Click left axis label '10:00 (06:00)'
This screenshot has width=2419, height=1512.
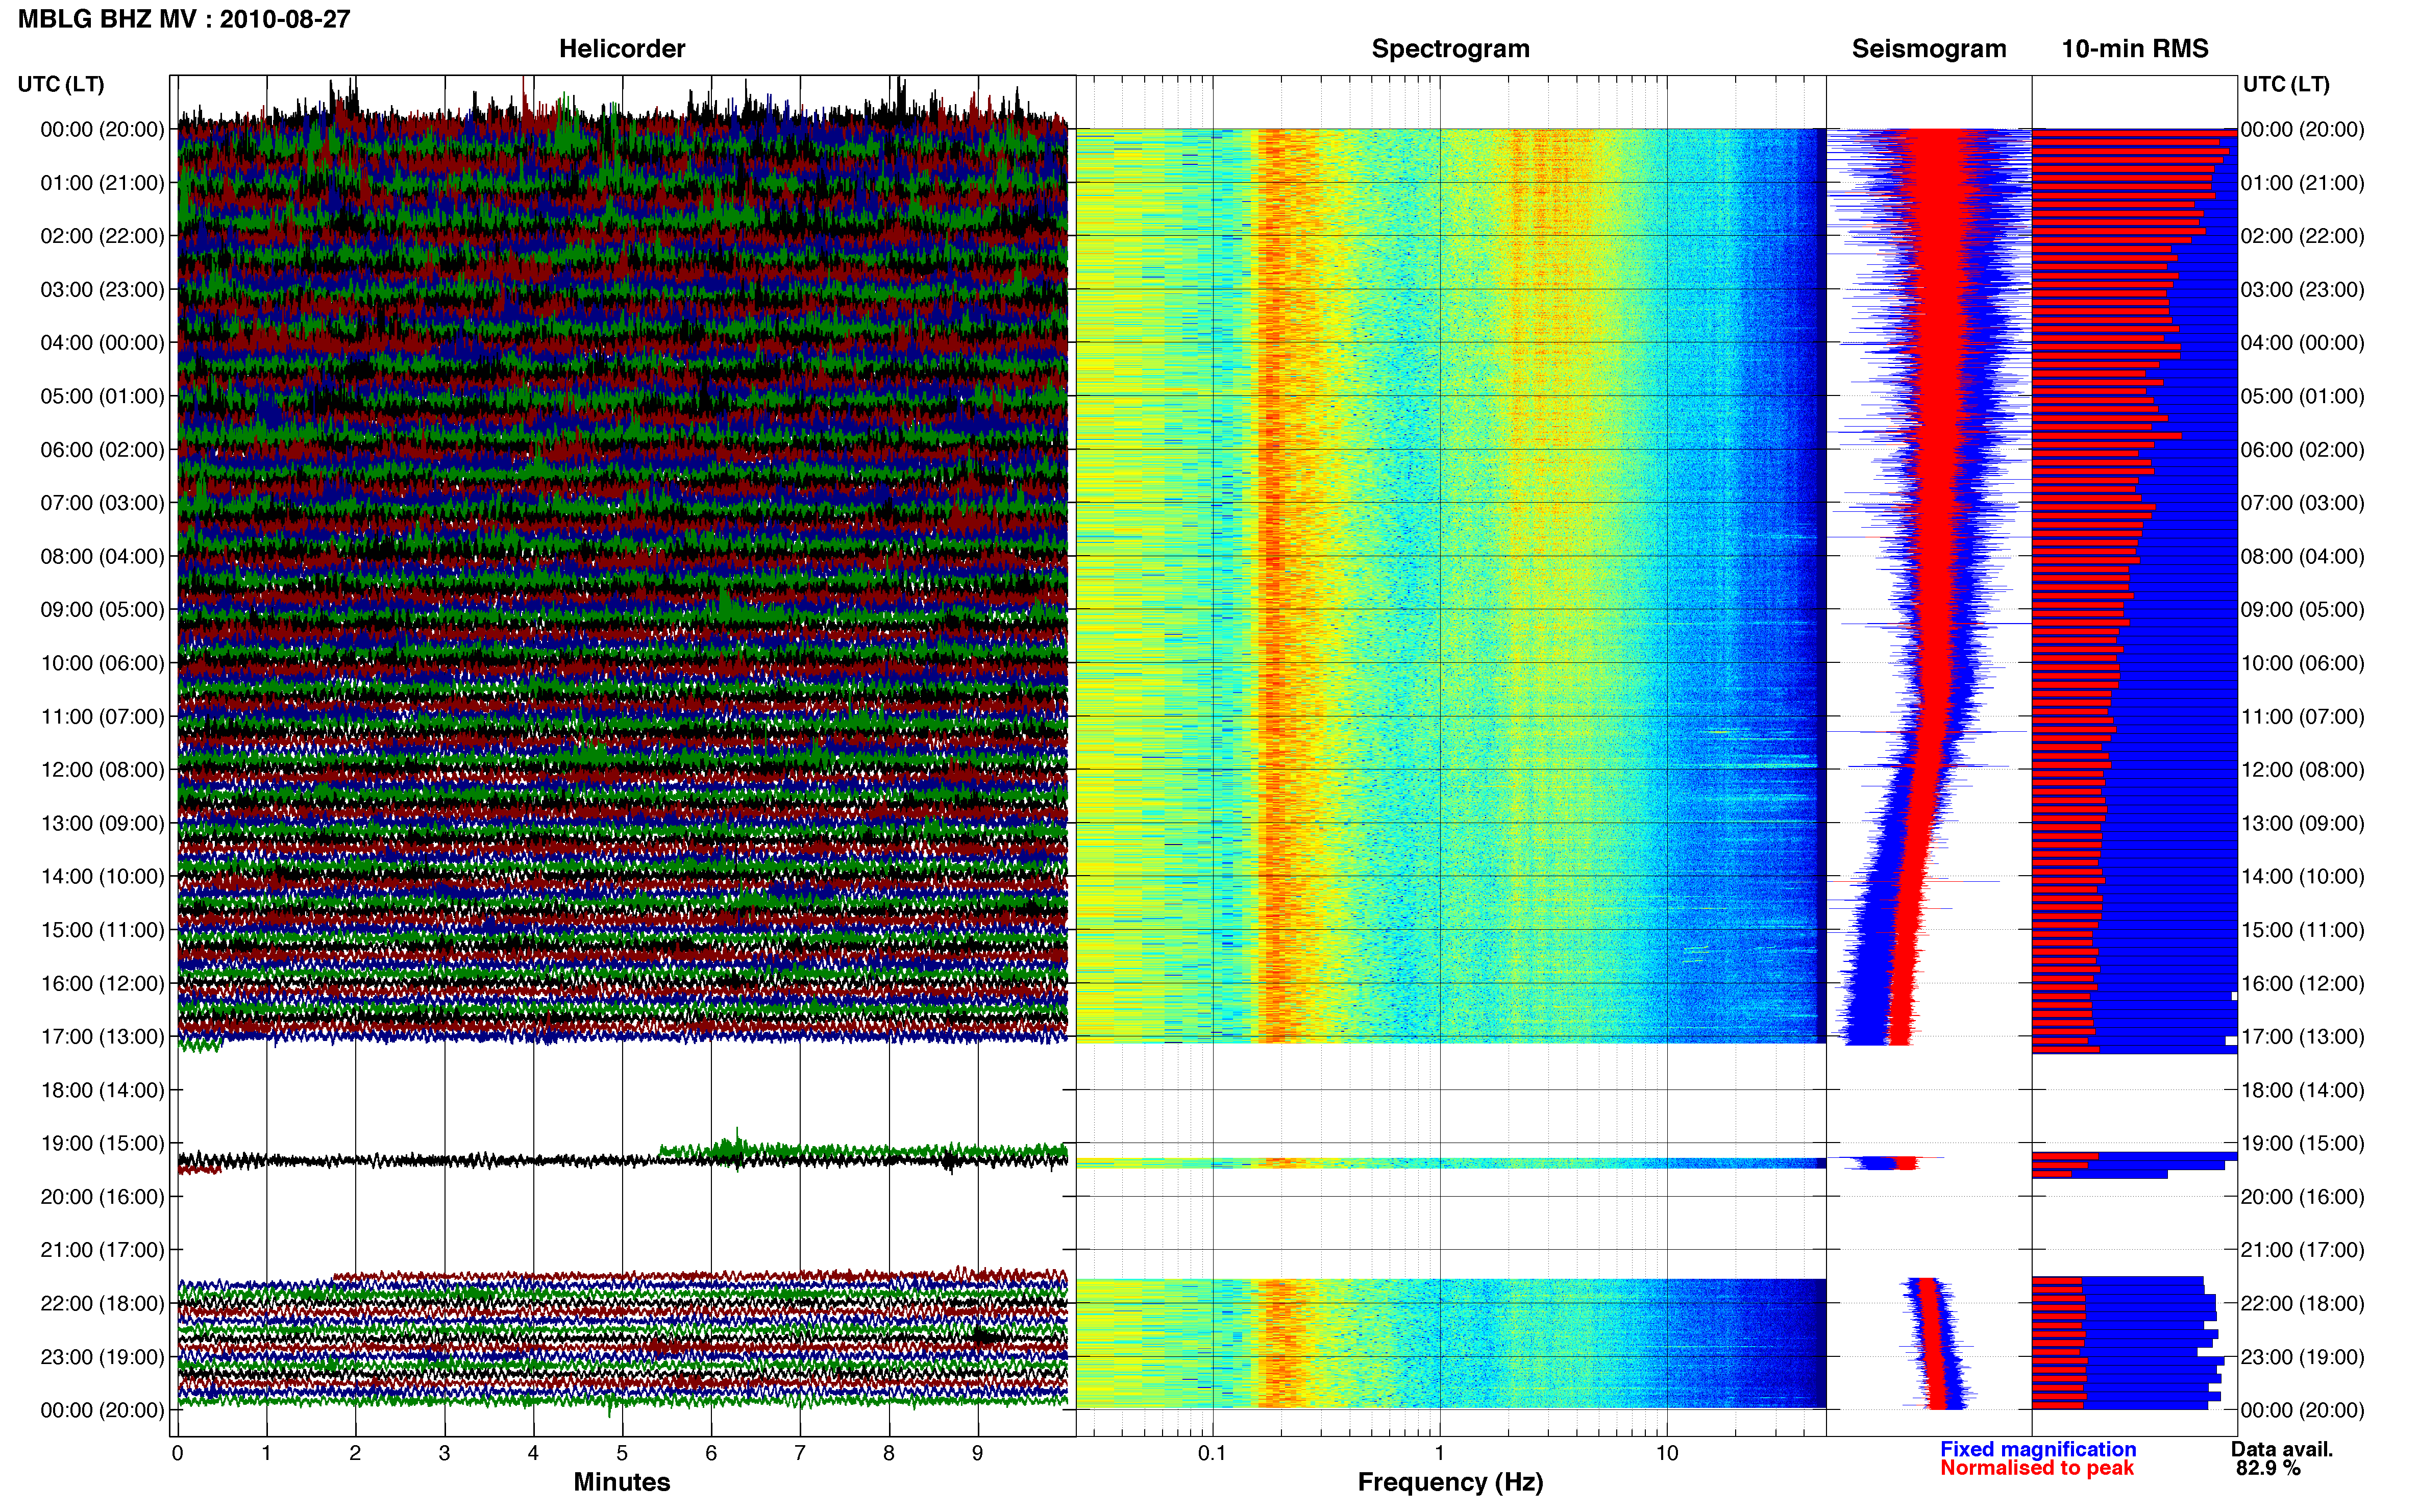pyautogui.click(x=102, y=663)
